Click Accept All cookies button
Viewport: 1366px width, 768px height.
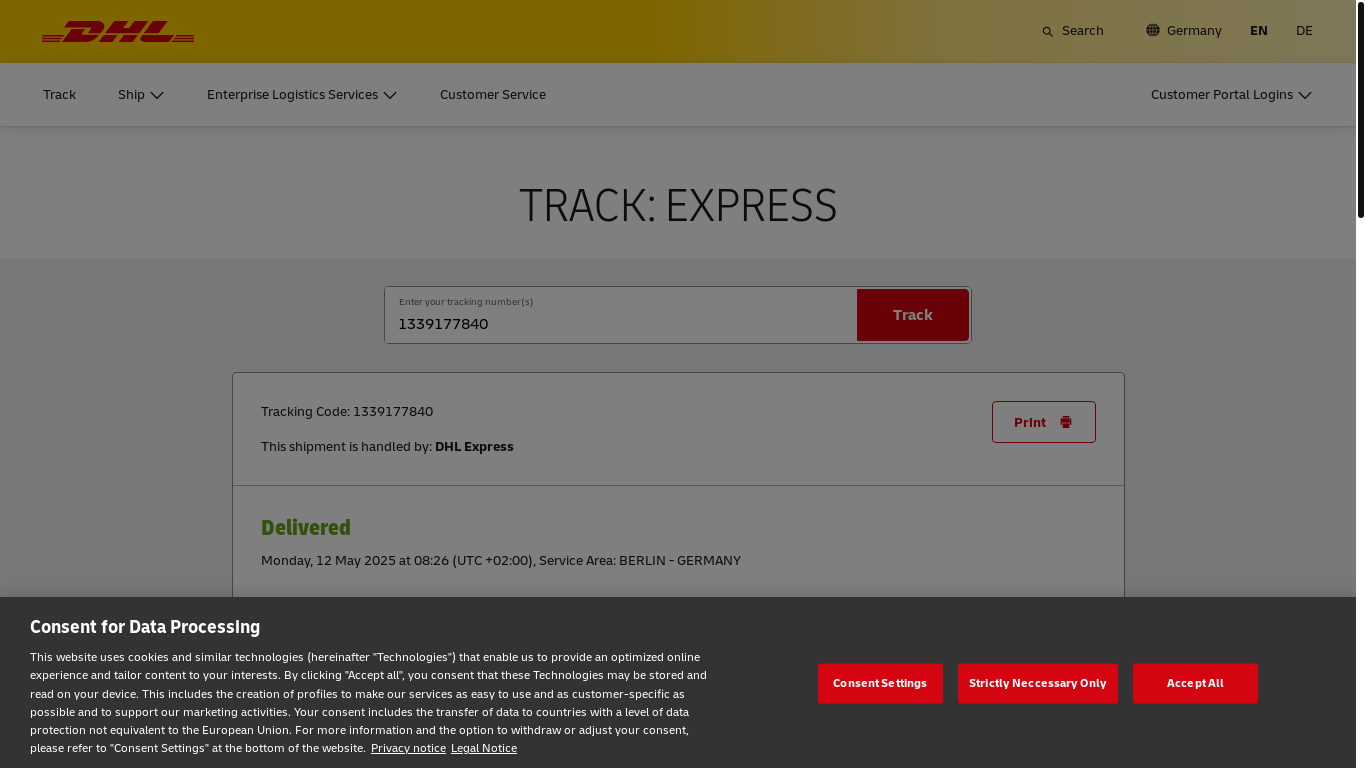click(x=1195, y=683)
